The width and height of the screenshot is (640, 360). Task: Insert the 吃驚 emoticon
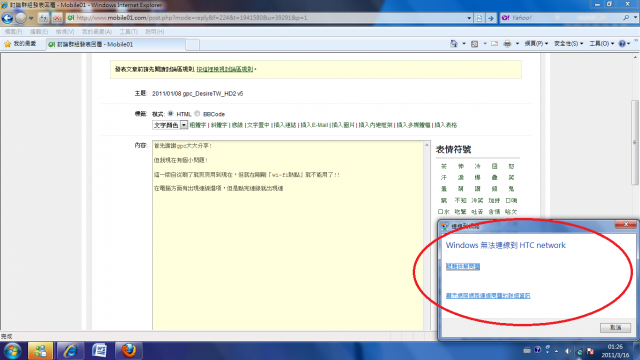460,211
